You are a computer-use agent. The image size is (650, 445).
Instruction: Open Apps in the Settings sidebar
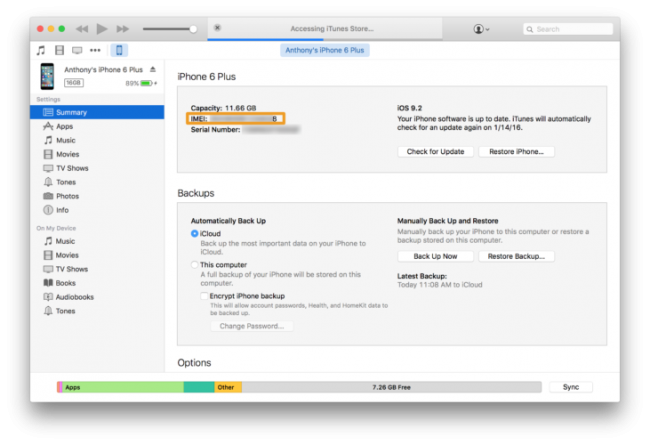pyautogui.click(x=64, y=127)
